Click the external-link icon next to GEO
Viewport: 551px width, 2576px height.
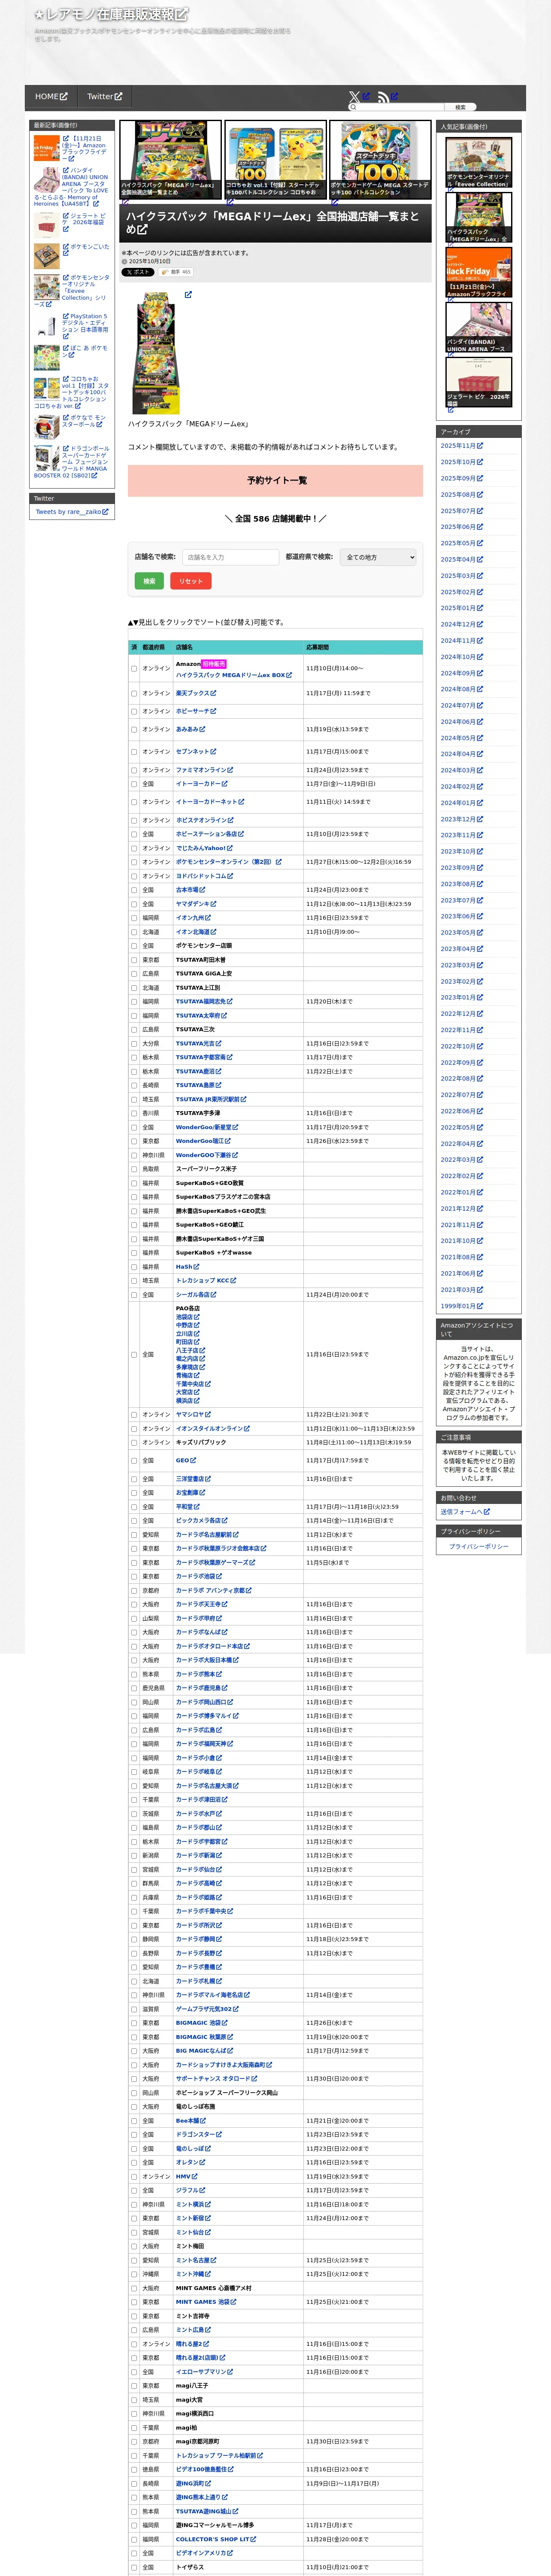pos(194,1460)
